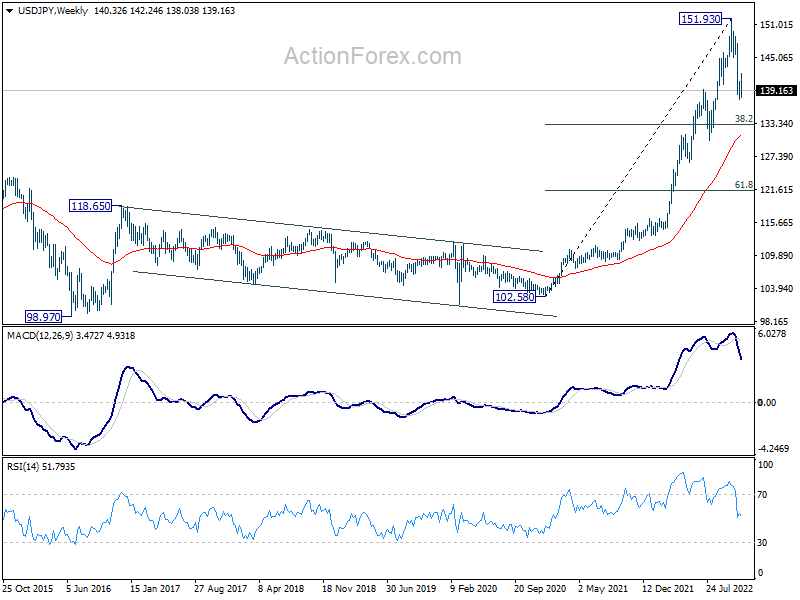Select the current price tag 139.163
Screen dimensions: 800x600
[777, 91]
